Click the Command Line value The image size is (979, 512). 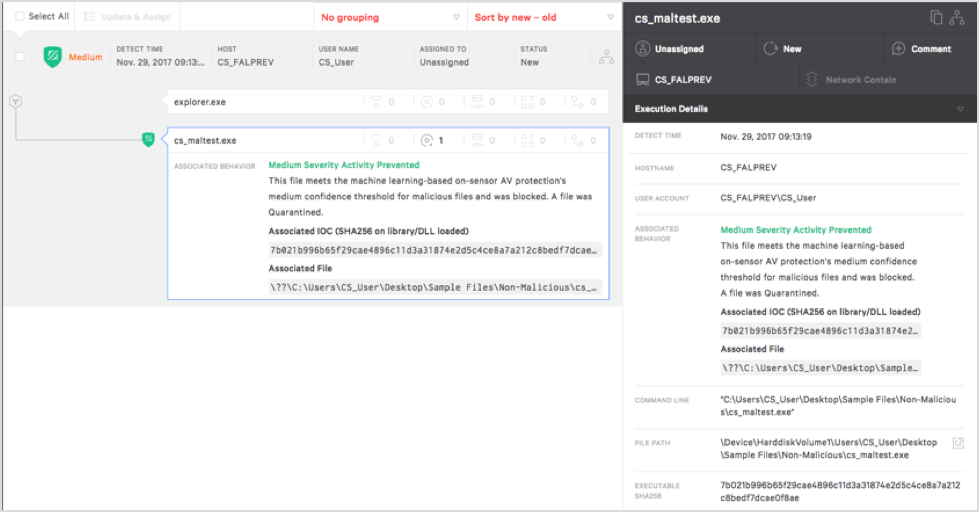coord(838,406)
